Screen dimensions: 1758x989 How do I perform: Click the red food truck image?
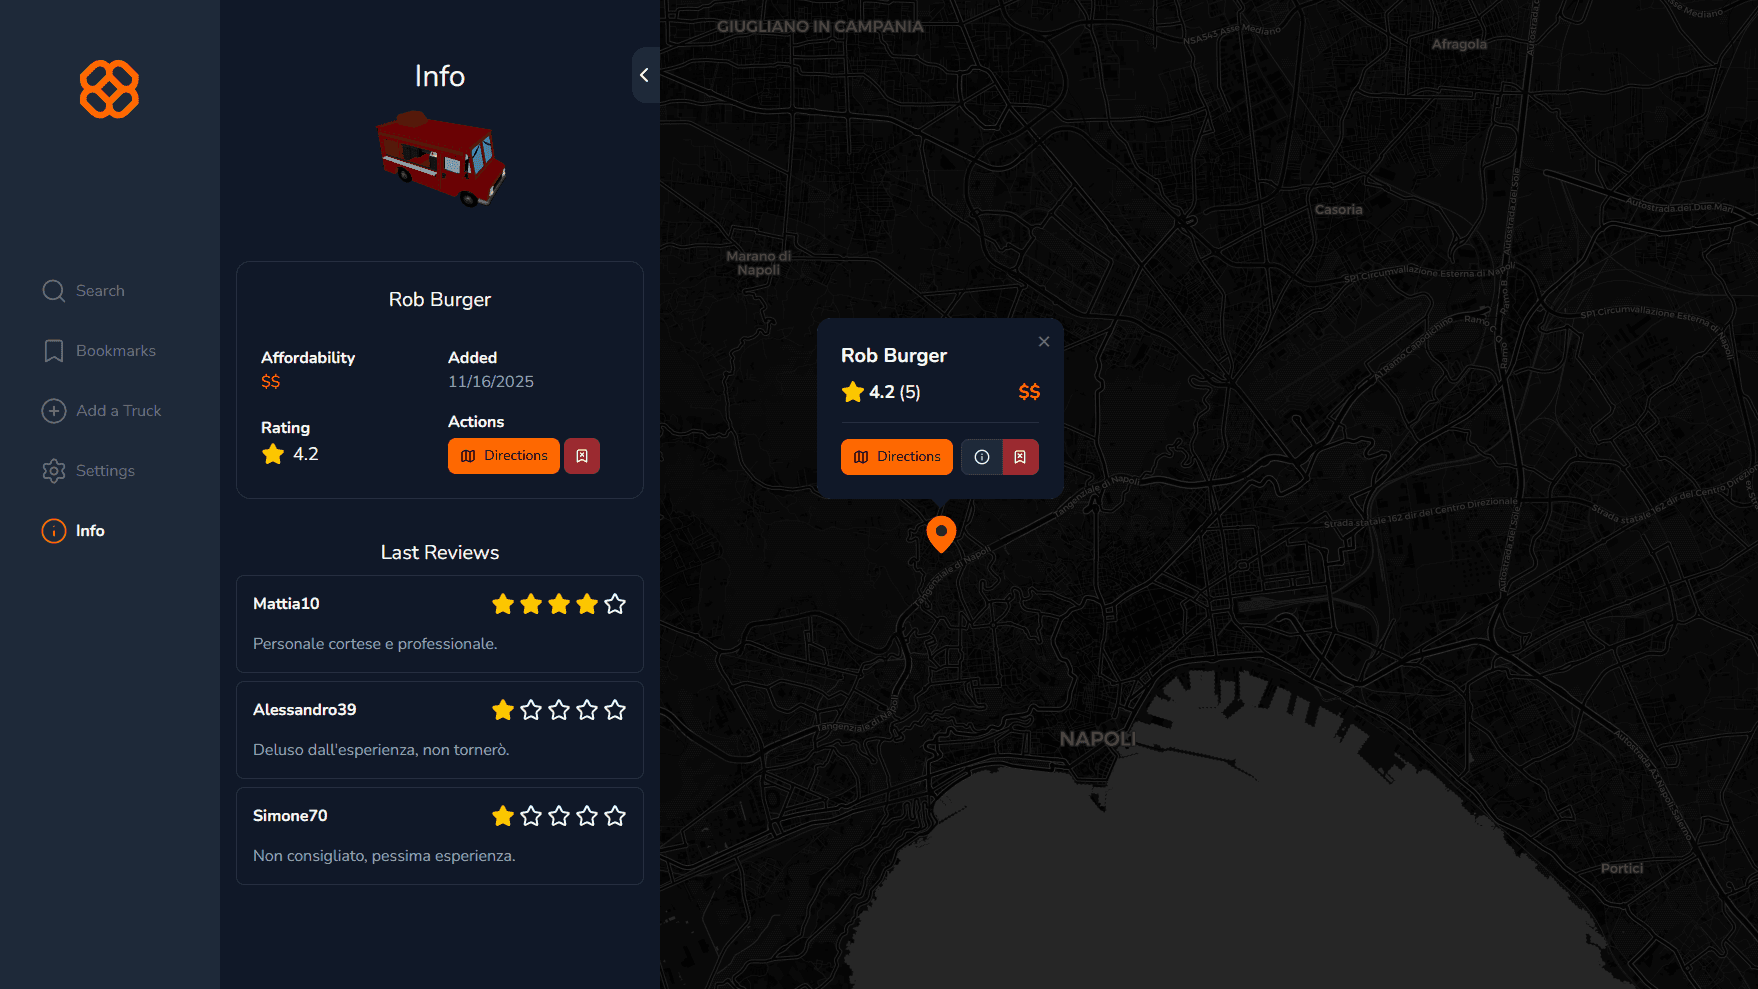440,158
